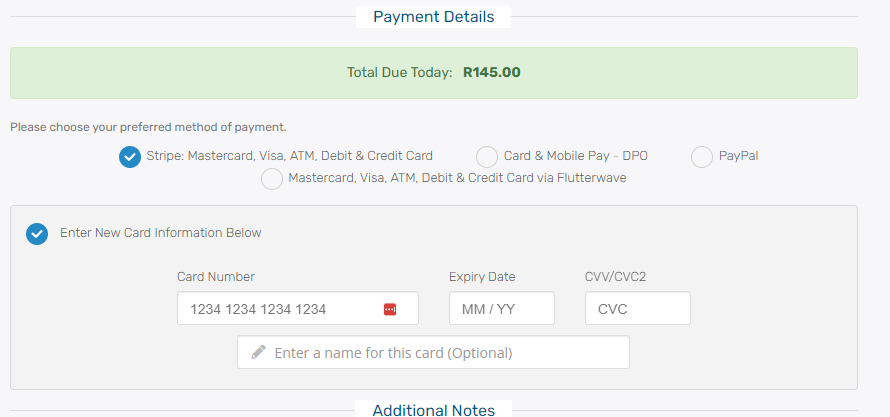This screenshot has height=417, width=890.
Task: Click the Enter New Card Information Below label
Action: tap(160, 233)
